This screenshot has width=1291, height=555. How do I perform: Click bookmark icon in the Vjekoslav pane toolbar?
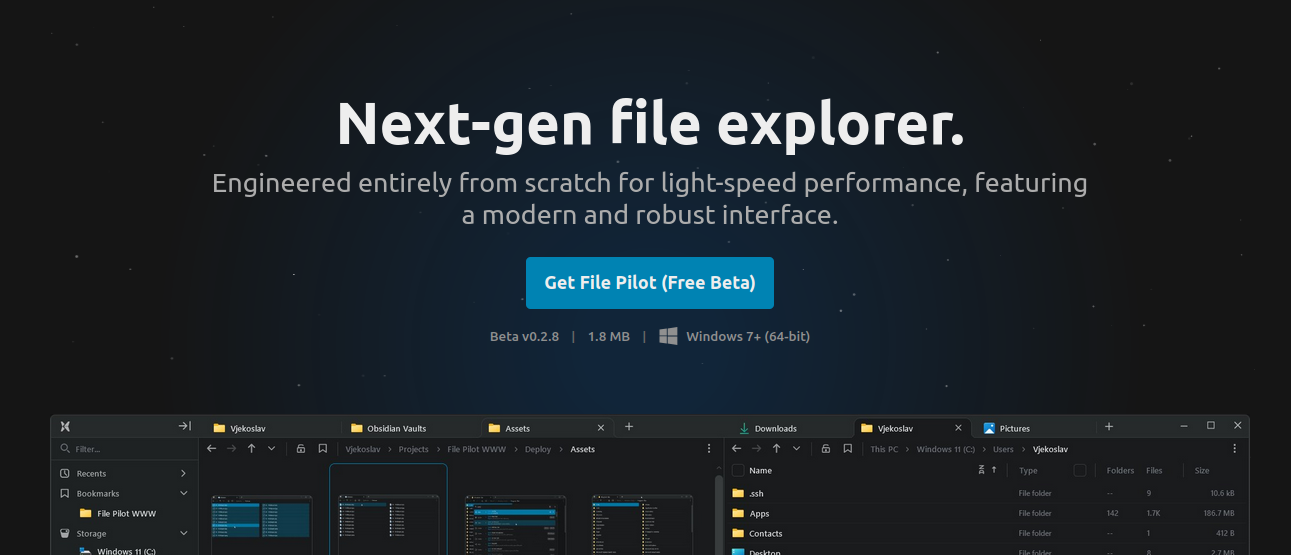point(847,449)
